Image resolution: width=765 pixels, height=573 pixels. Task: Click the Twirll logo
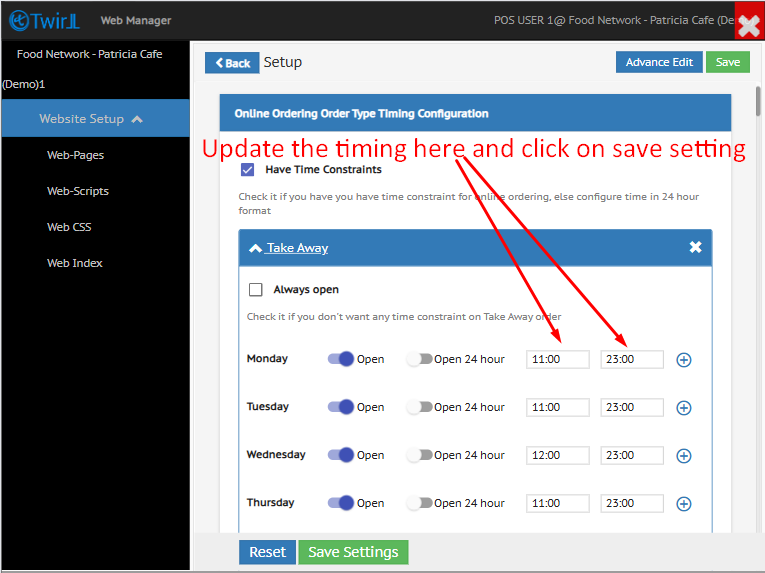click(45, 20)
